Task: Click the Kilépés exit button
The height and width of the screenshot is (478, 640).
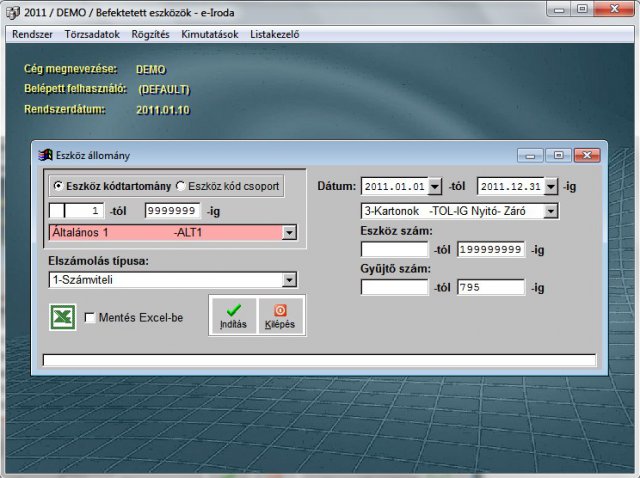Action: tap(279, 316)
